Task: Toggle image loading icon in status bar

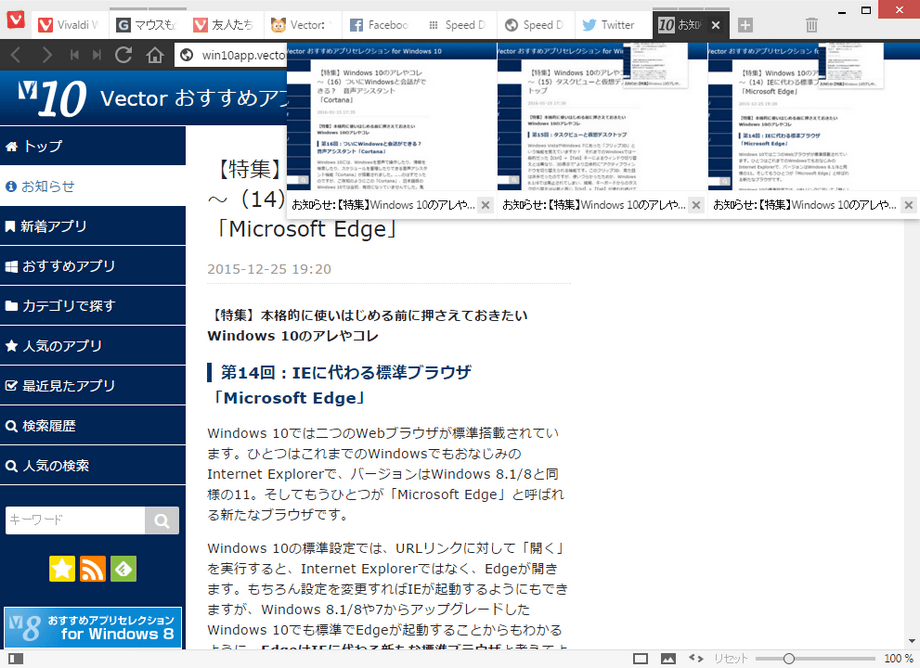Action: point(668,659)
